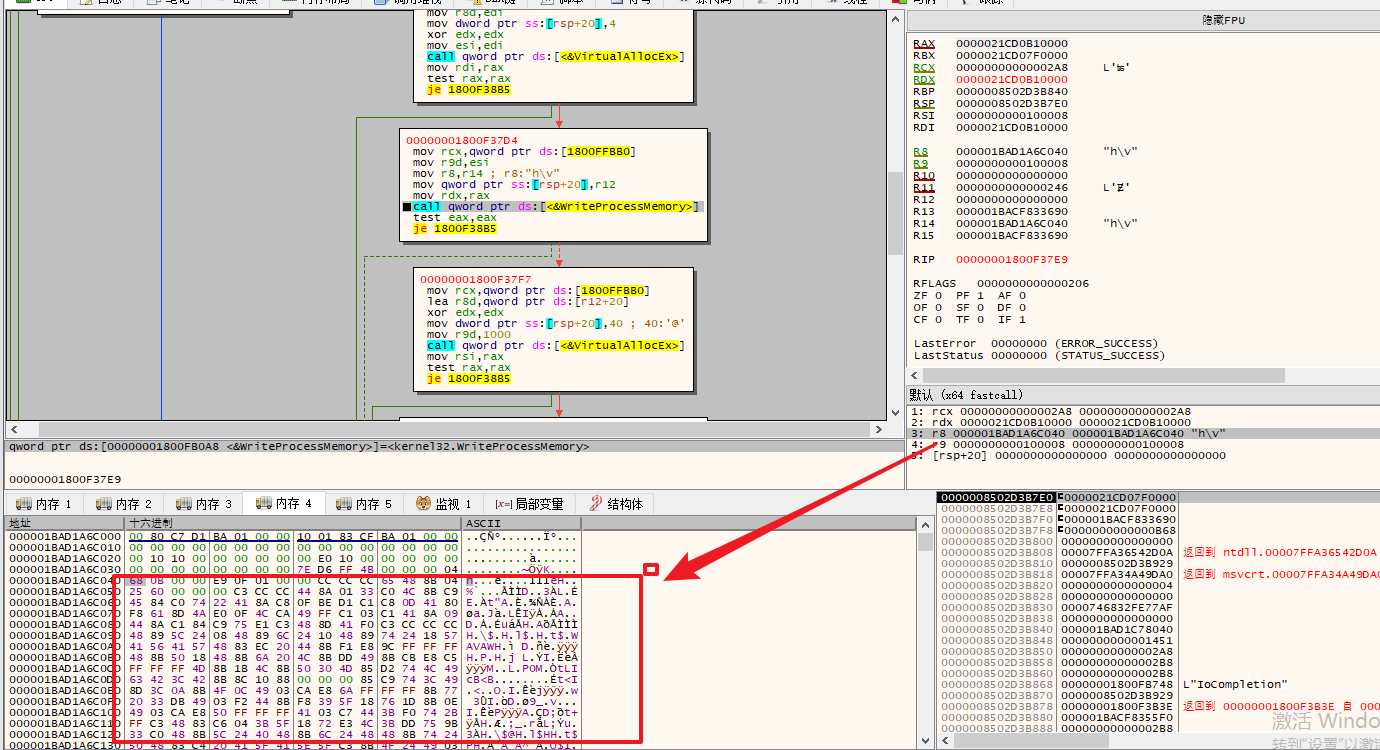
Task: Open the 监视 1 watch tab
Action: 444,504
